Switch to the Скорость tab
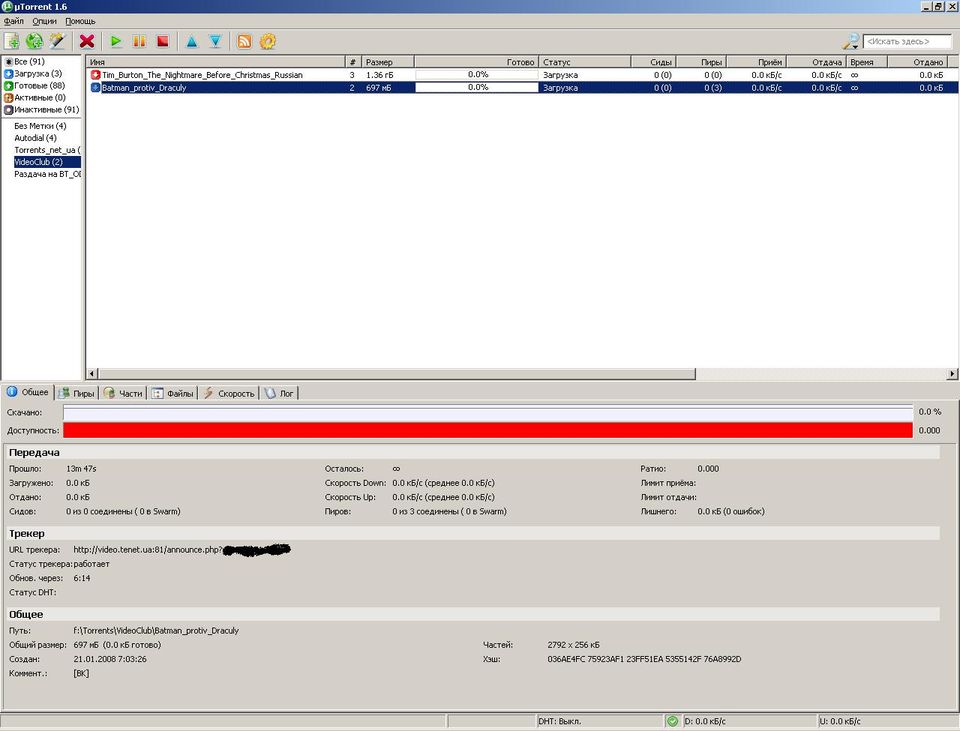The height and width of the screenshot is (731, 960). tap(229, 394)
